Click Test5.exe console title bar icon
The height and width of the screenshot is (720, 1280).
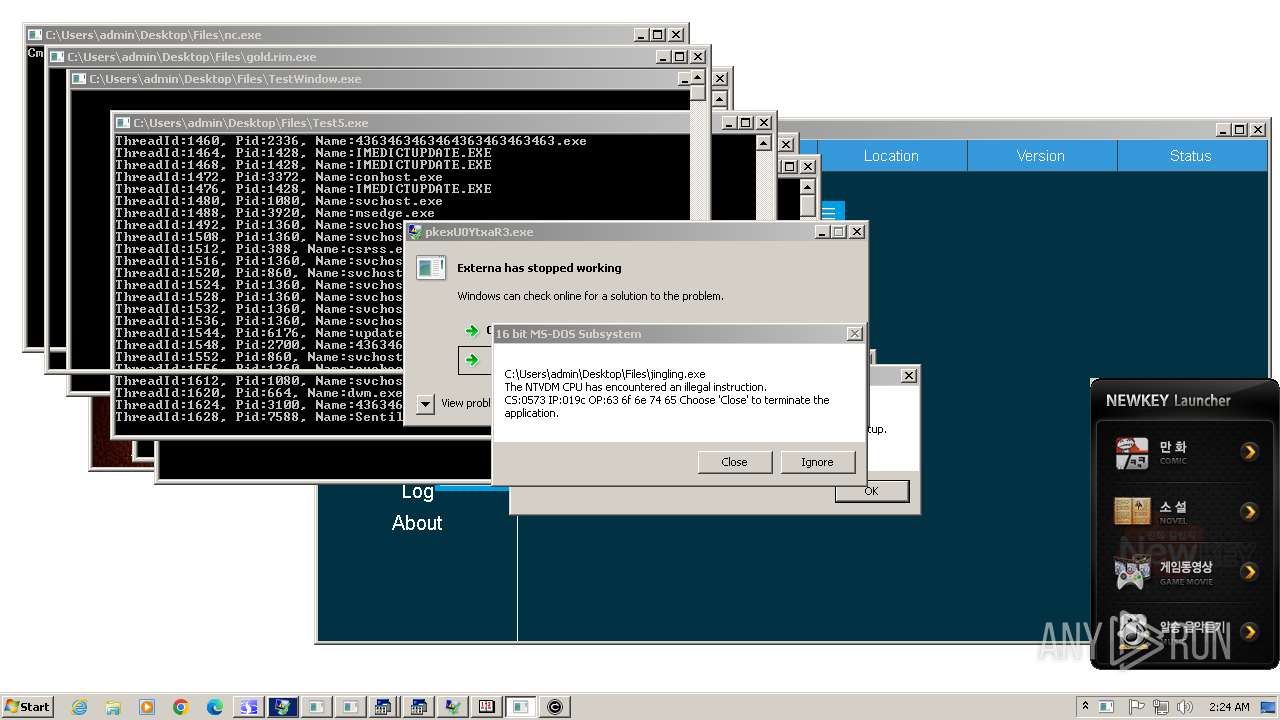coord(123,123)
